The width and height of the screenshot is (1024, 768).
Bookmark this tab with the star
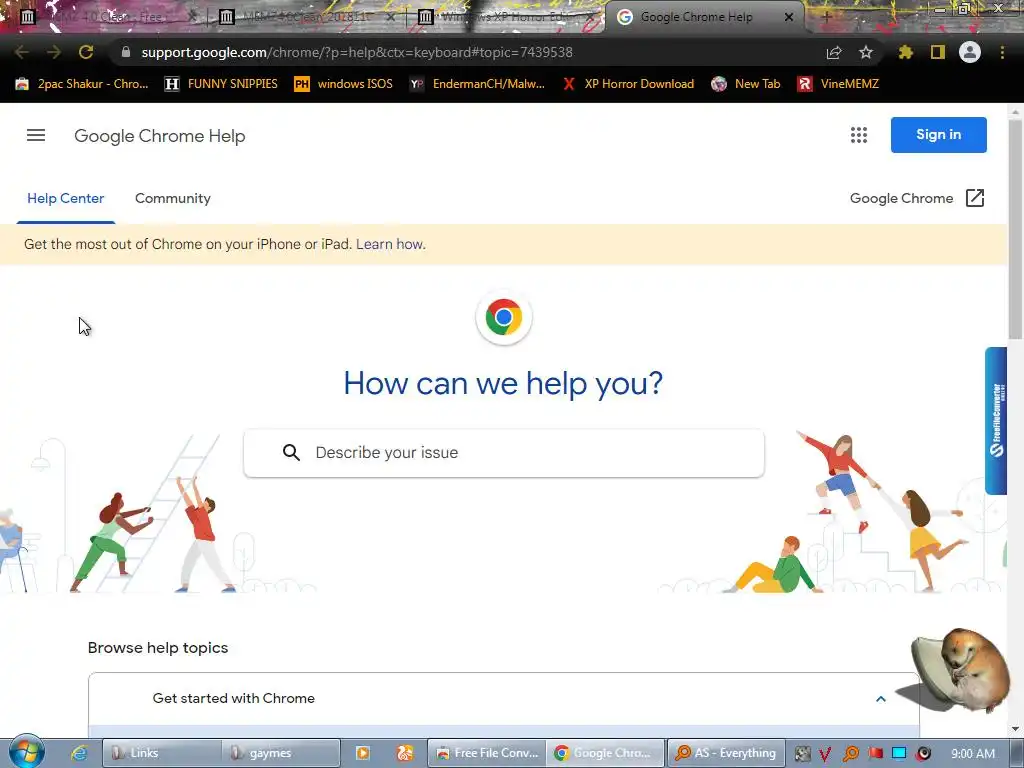[866, 52]
